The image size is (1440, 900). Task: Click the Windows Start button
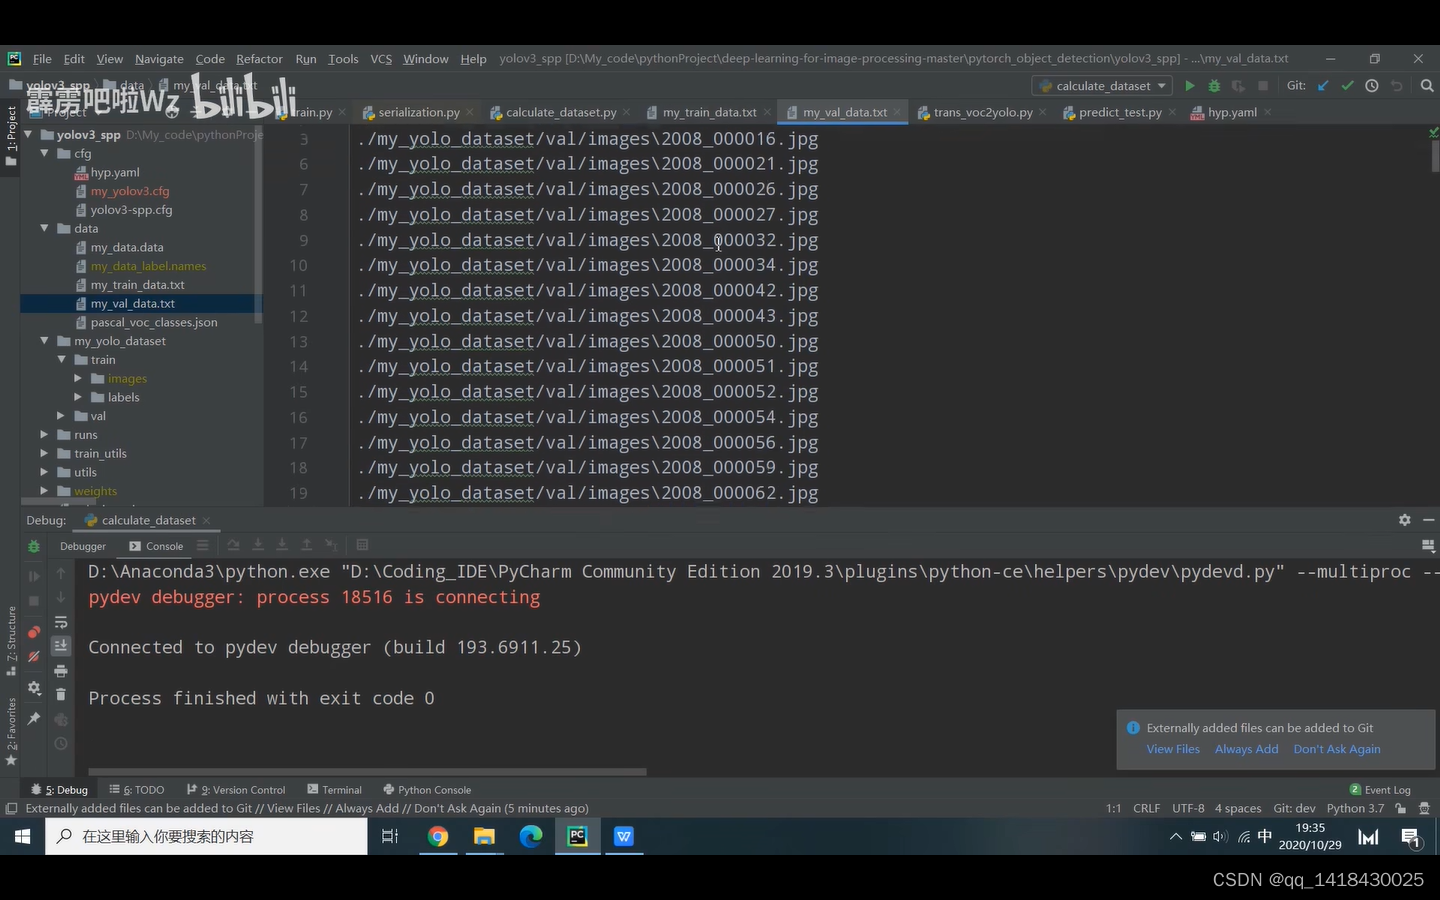click(x=22, y=836)
